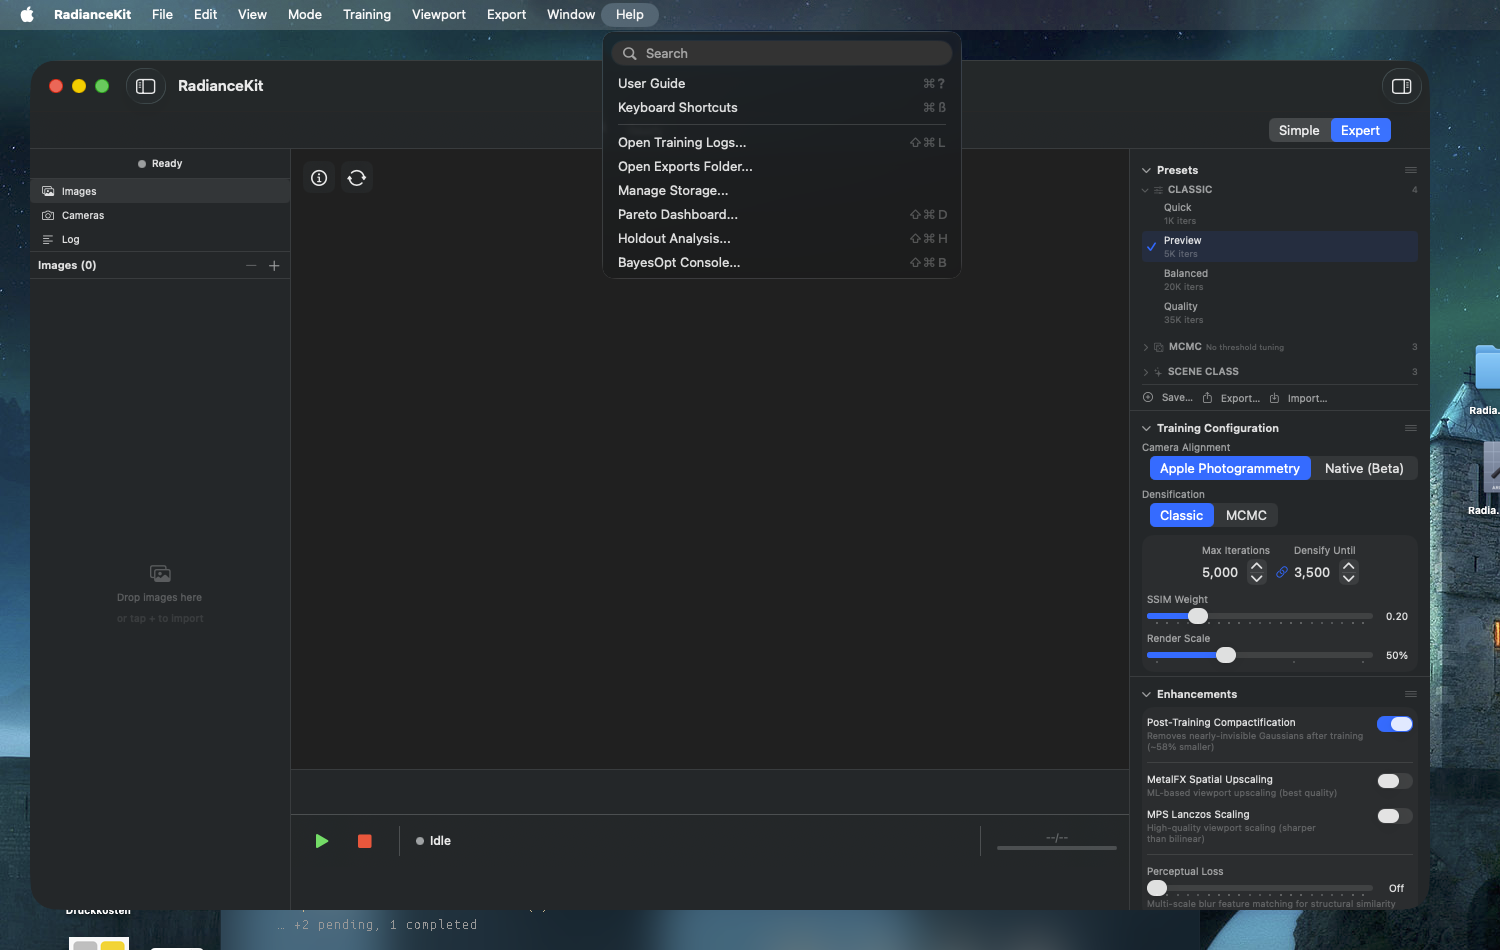Open the Presets section options menu icon
The image size is (1500, 950).
pos(1411,170)
